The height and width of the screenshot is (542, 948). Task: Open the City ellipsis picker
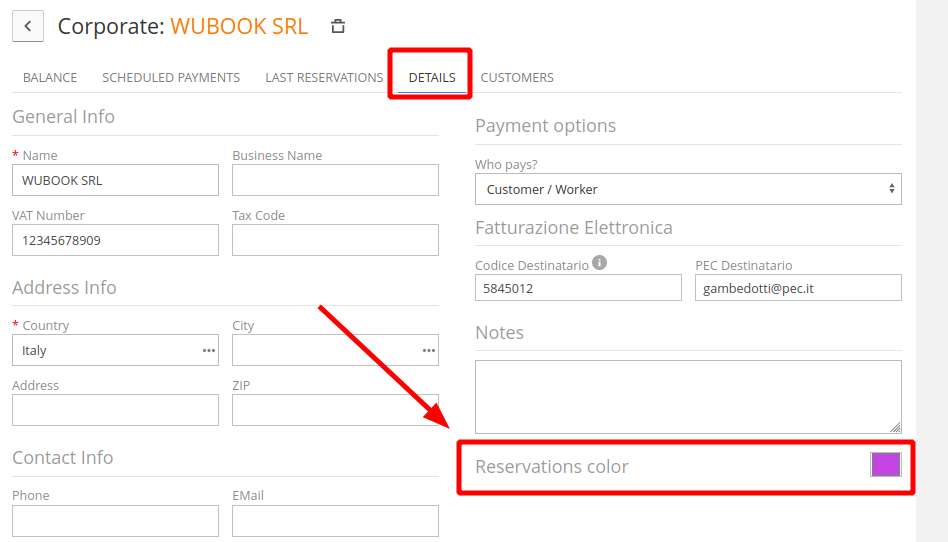428,351
